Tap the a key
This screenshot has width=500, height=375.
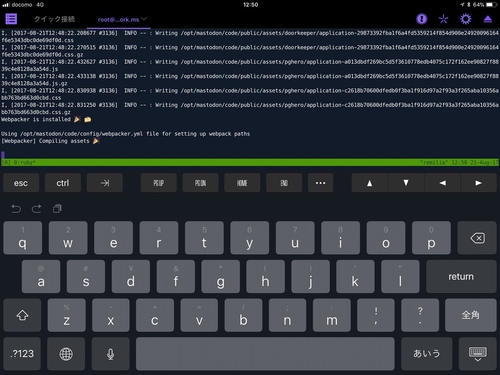pyautogui.click(x=41, y=277)
